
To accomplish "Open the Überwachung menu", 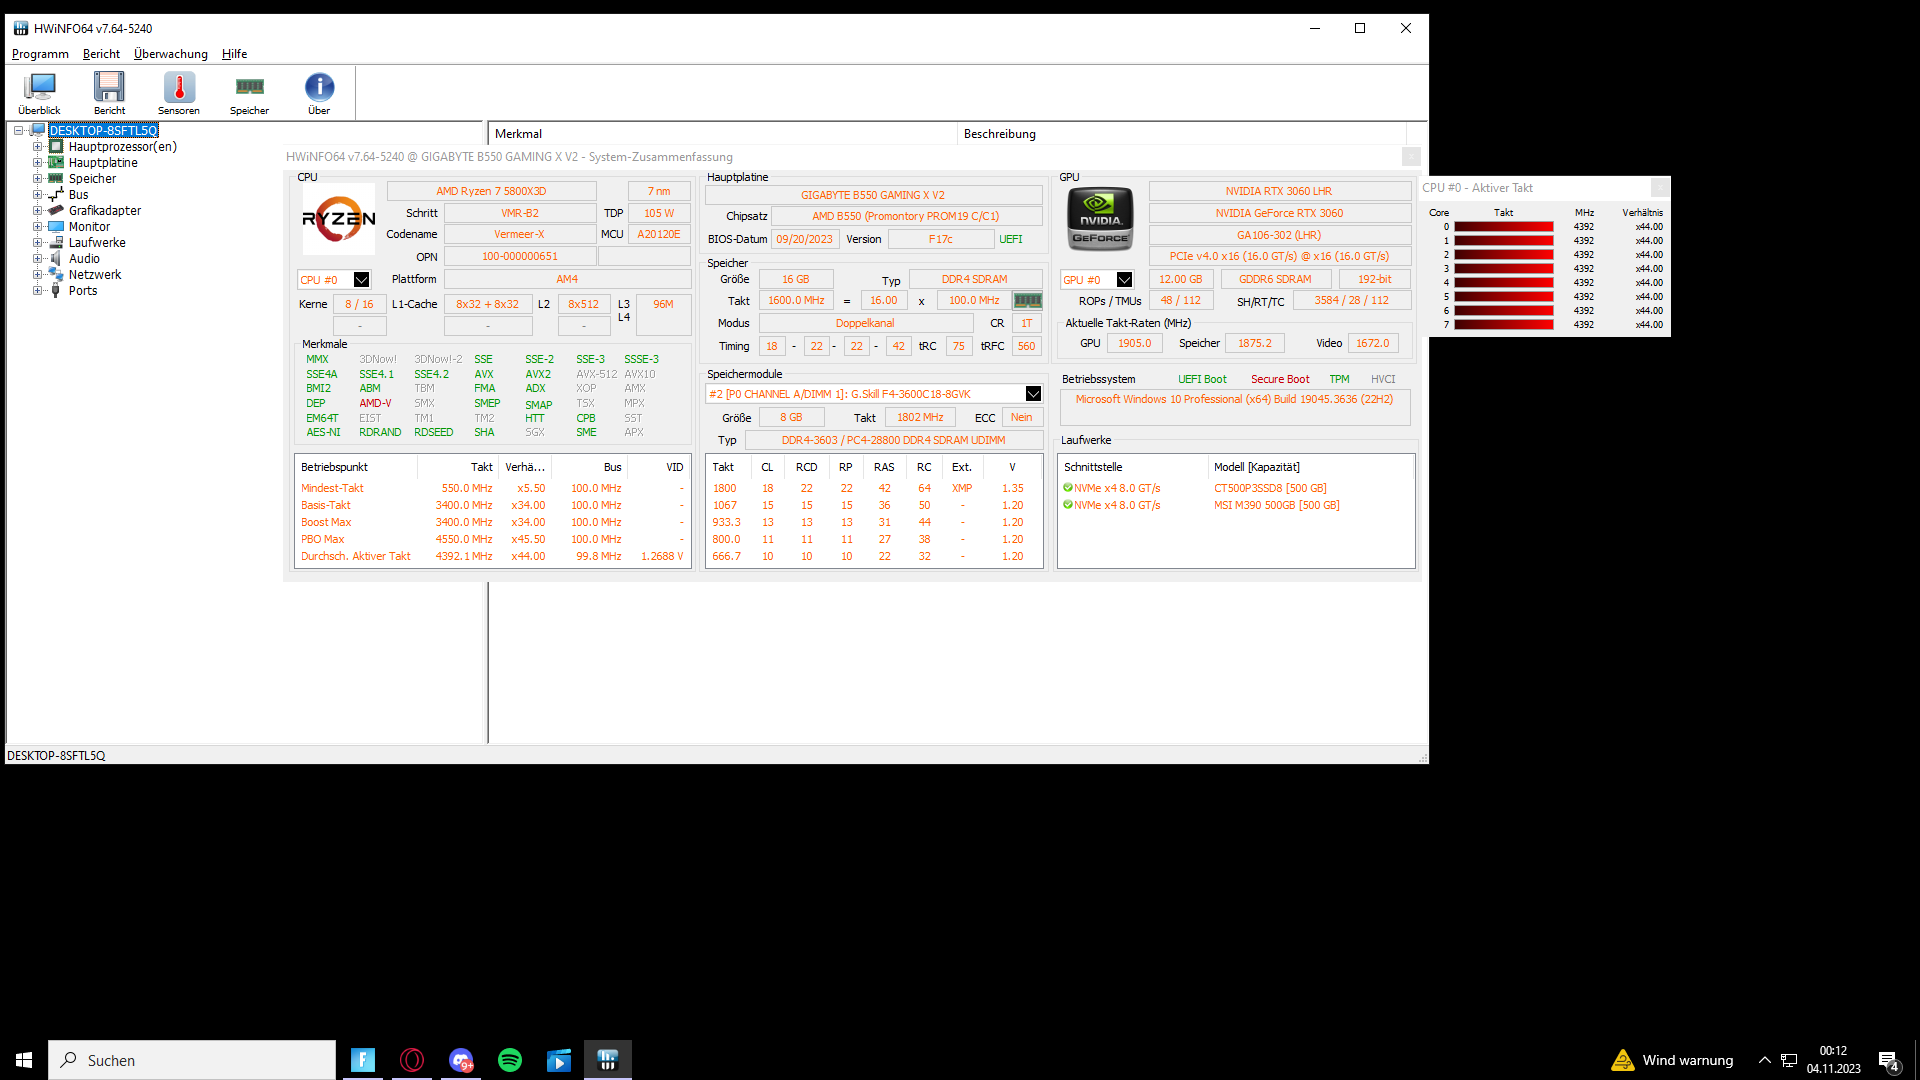I will coord(171,54).
